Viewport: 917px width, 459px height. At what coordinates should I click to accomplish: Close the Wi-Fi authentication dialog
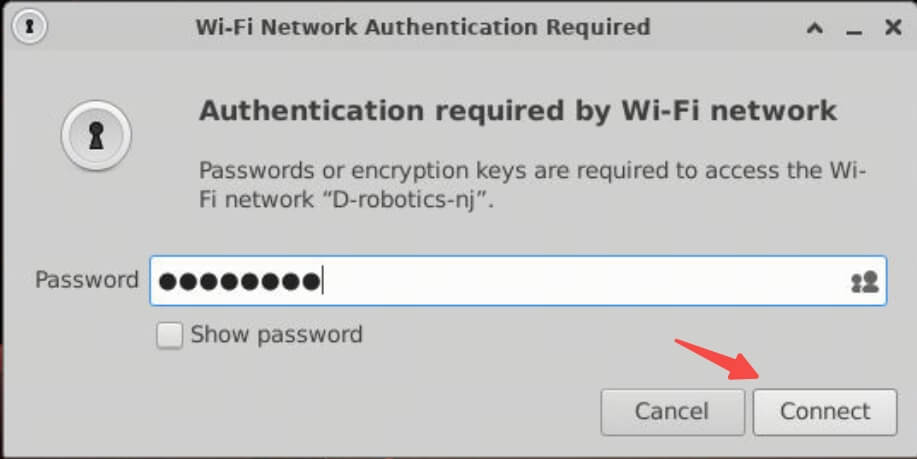pyautogui.click(x=893, y=29)
